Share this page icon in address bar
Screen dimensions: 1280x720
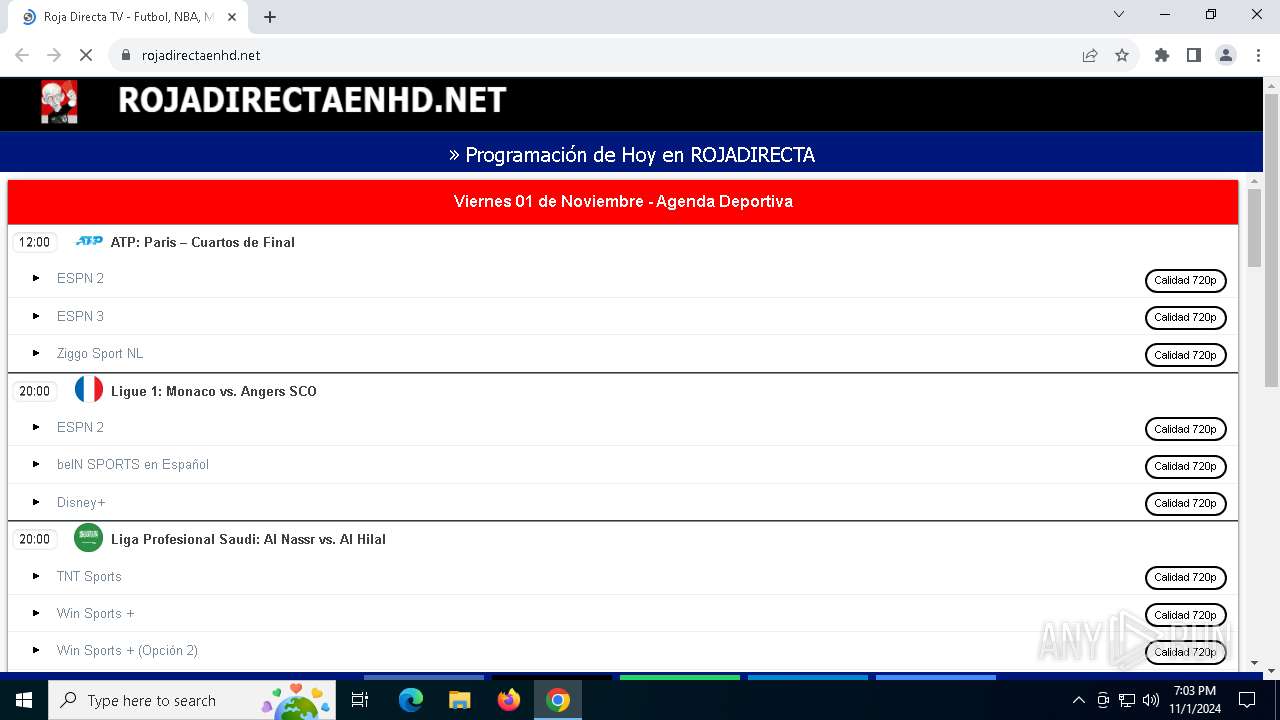click(x=1090, y=55)
